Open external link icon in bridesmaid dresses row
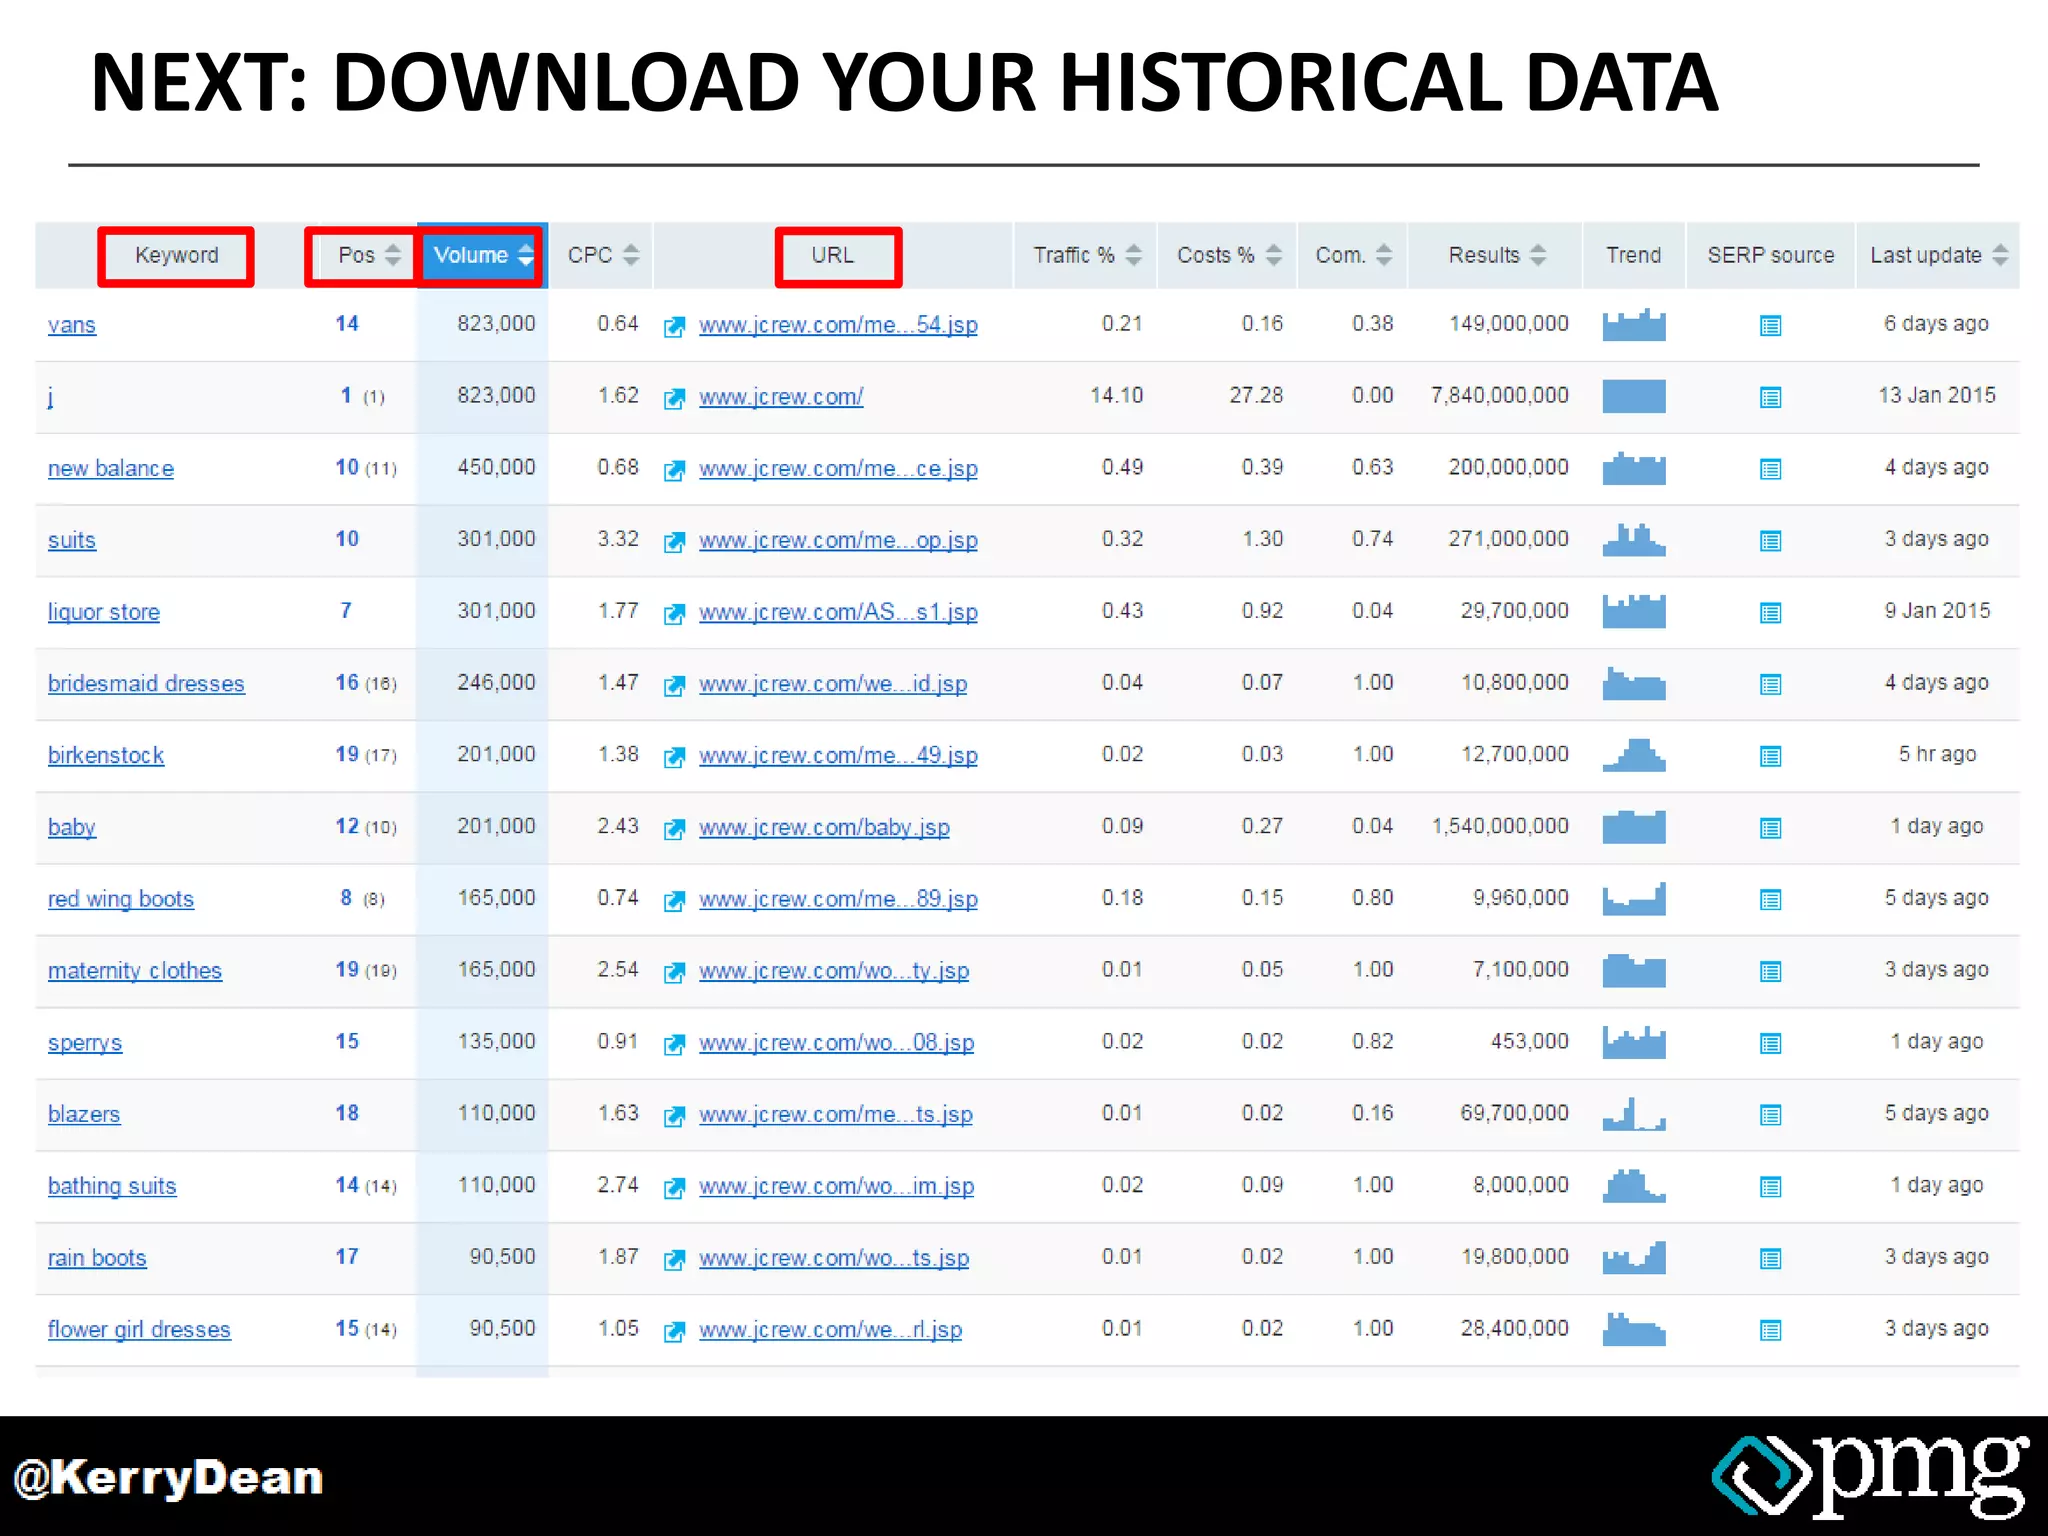 click(675, 685)
